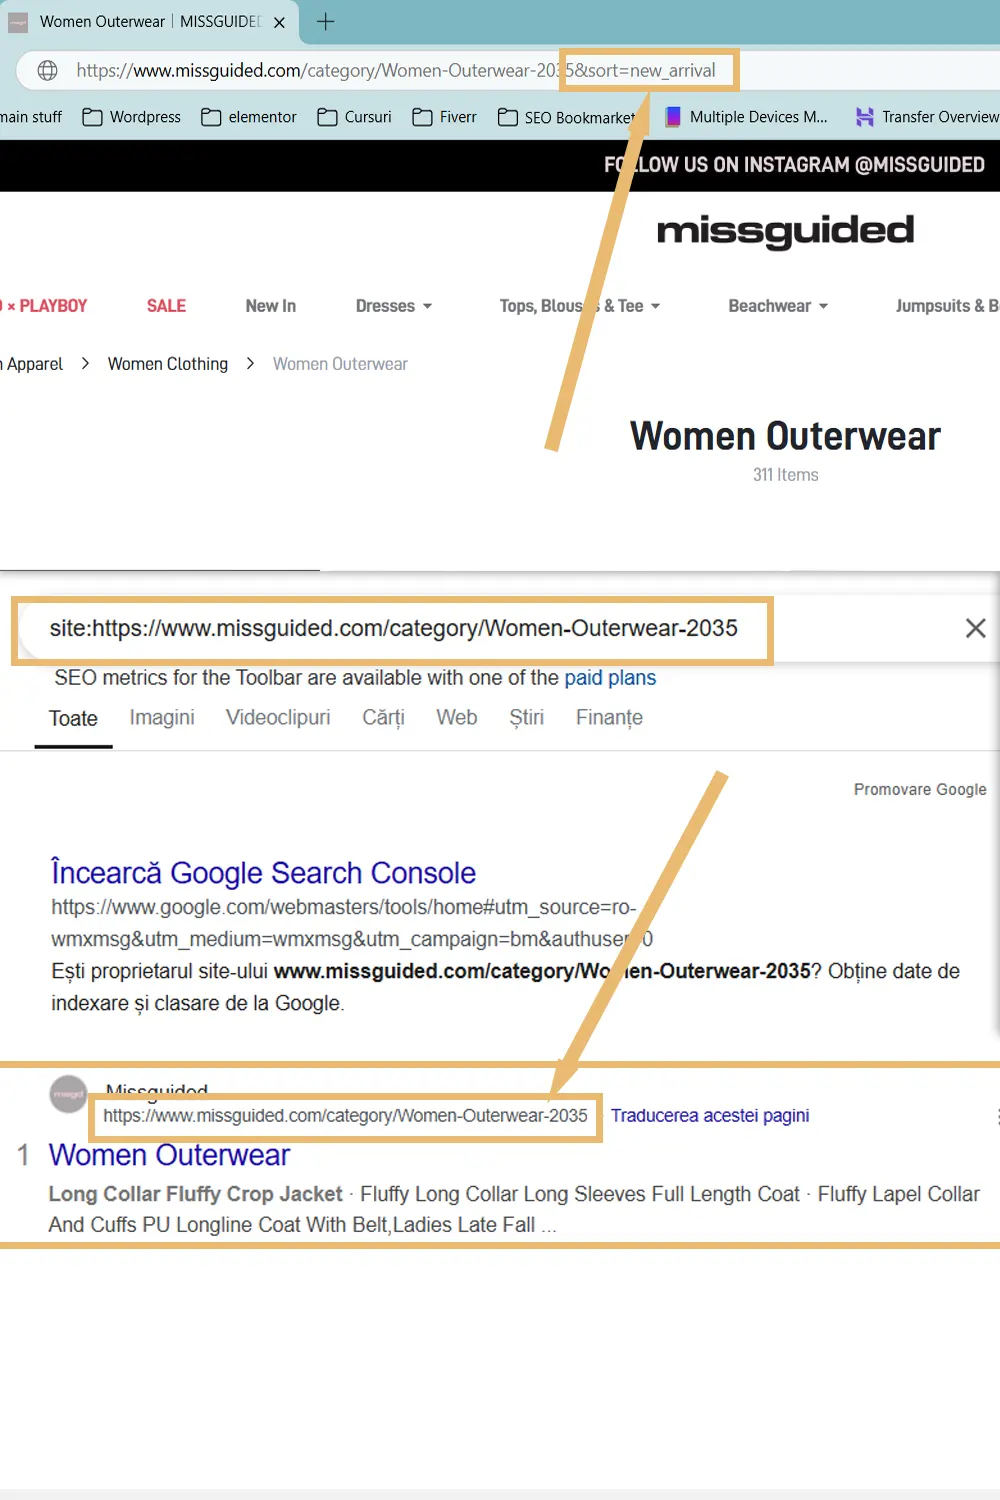Image resolution: width=1000 pixels, height=1500 pixels.
Task: Switch to the Videoclipuri search tab
Action: 278,718
